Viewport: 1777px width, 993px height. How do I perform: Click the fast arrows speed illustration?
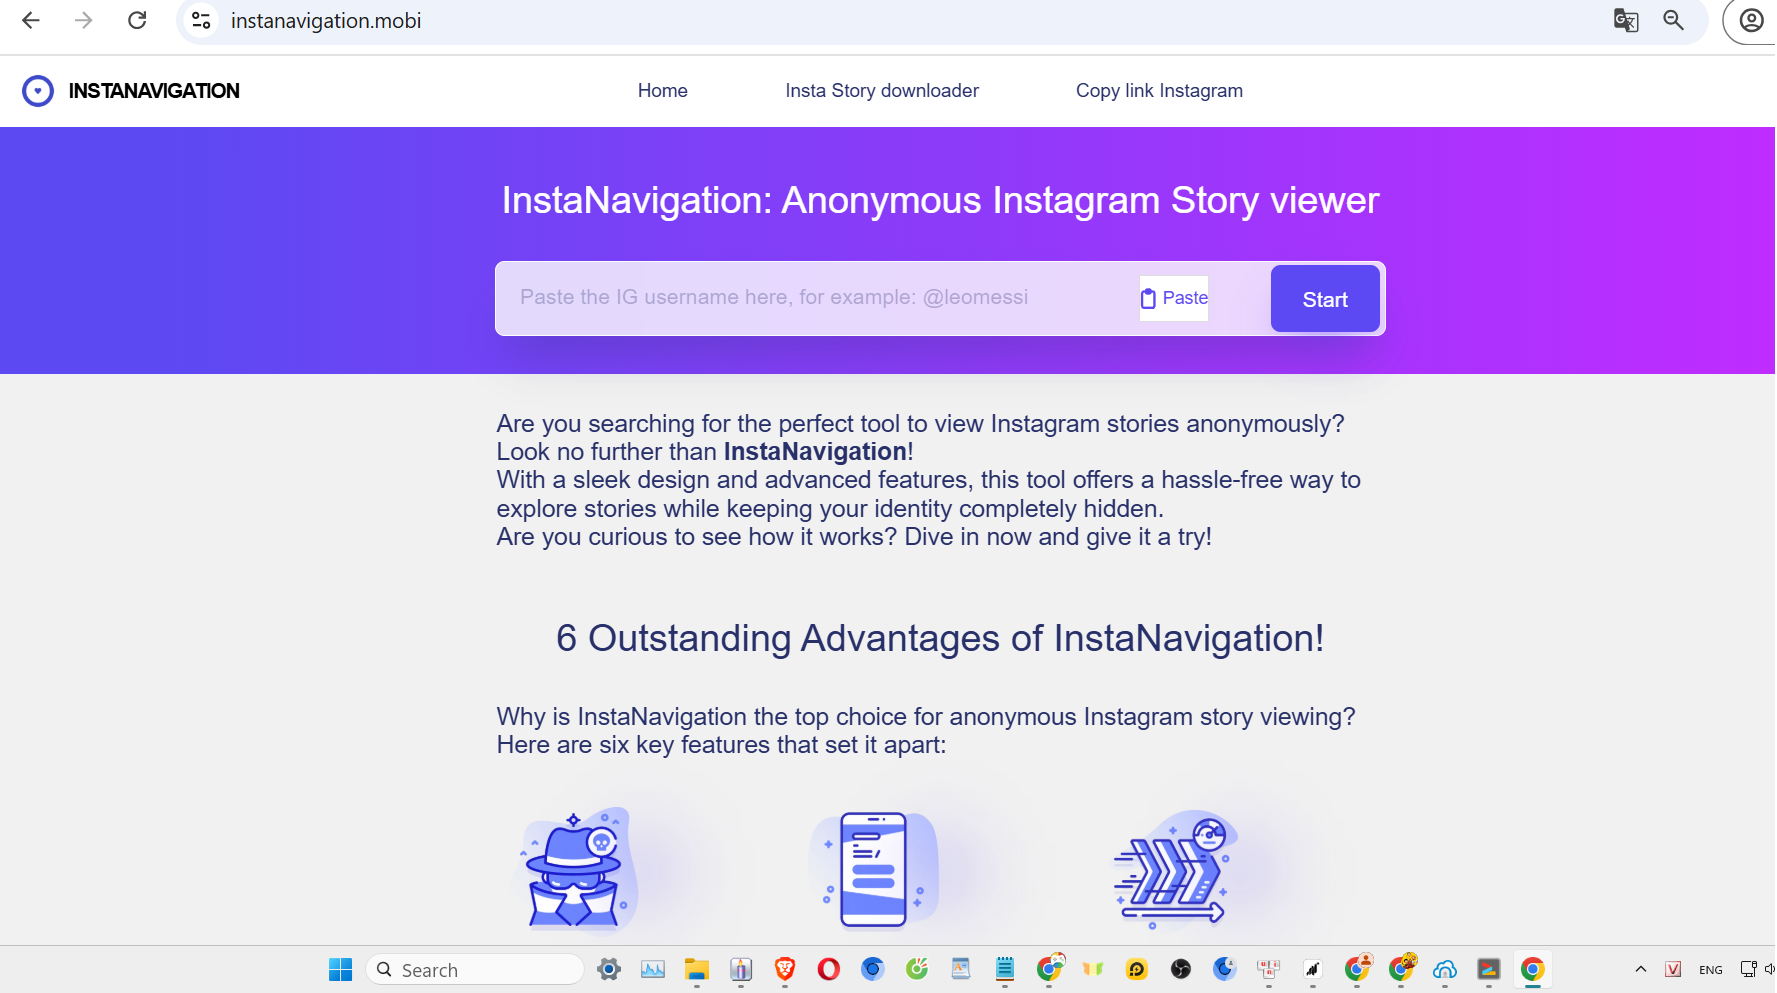coord(1174,868)
